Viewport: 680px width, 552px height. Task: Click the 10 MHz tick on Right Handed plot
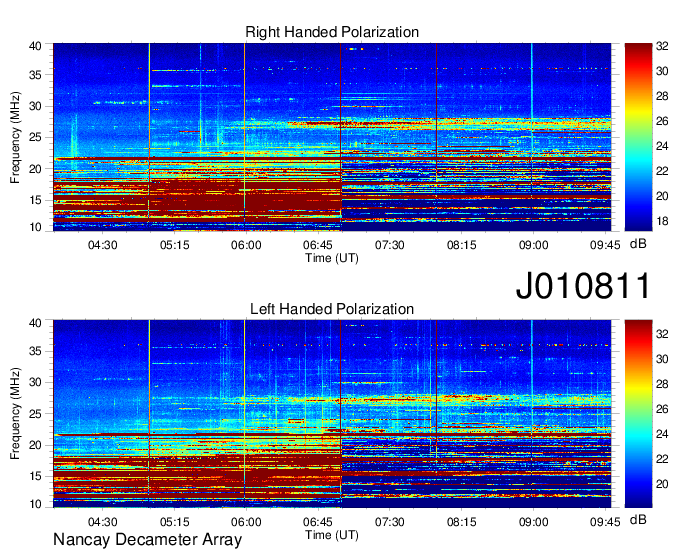35,227
